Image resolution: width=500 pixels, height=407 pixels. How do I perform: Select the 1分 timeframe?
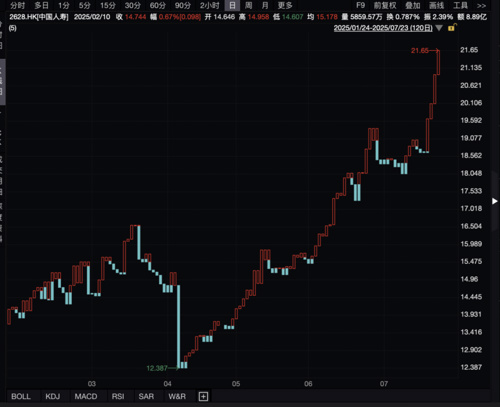(x=64, y=5)
